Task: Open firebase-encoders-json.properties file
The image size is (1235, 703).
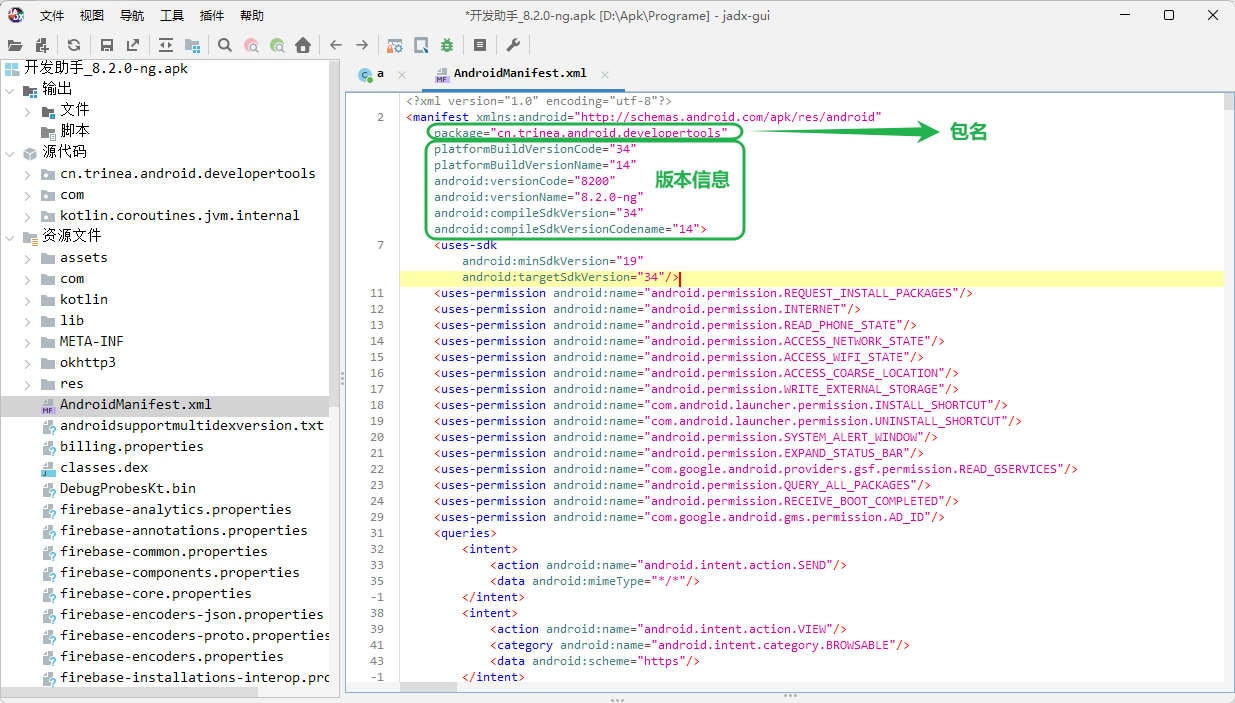Action: pyautogui.click(x=191, y=614)
